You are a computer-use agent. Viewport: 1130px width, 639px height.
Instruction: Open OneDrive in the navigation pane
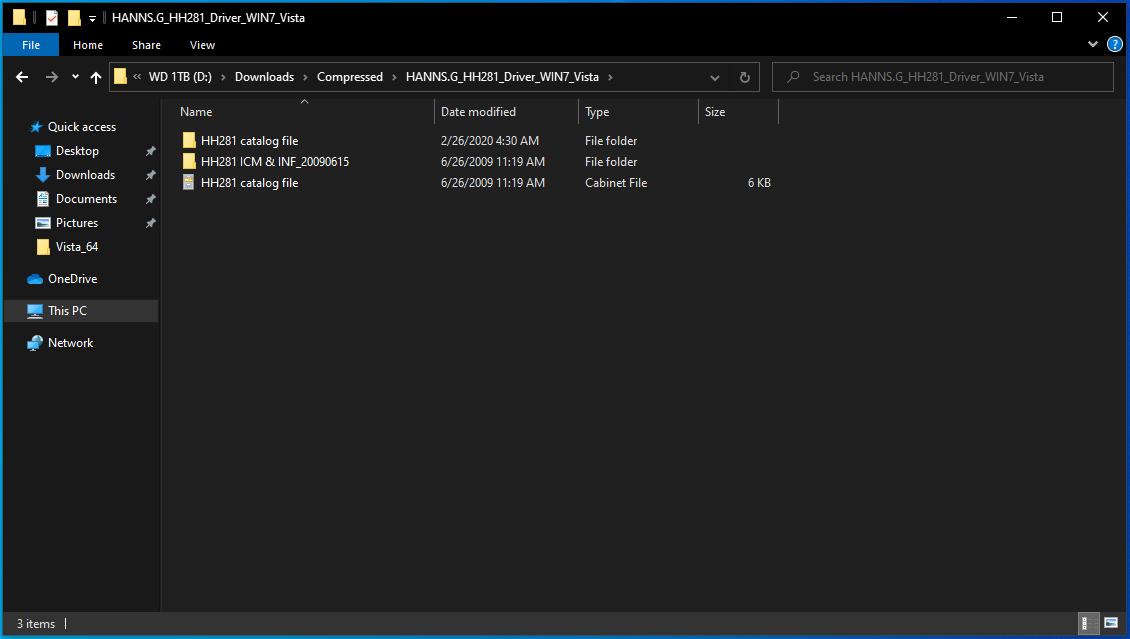click(x=72, y=279)
